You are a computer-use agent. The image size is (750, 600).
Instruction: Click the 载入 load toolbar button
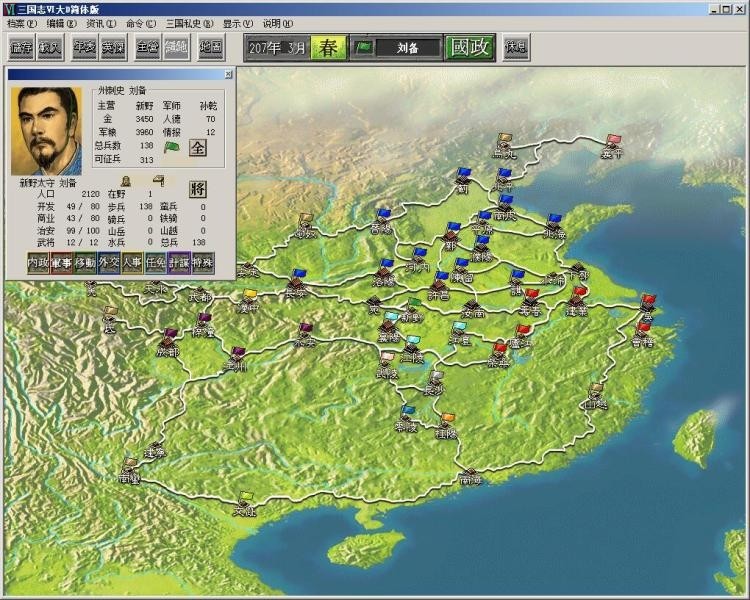click(50, 47)
